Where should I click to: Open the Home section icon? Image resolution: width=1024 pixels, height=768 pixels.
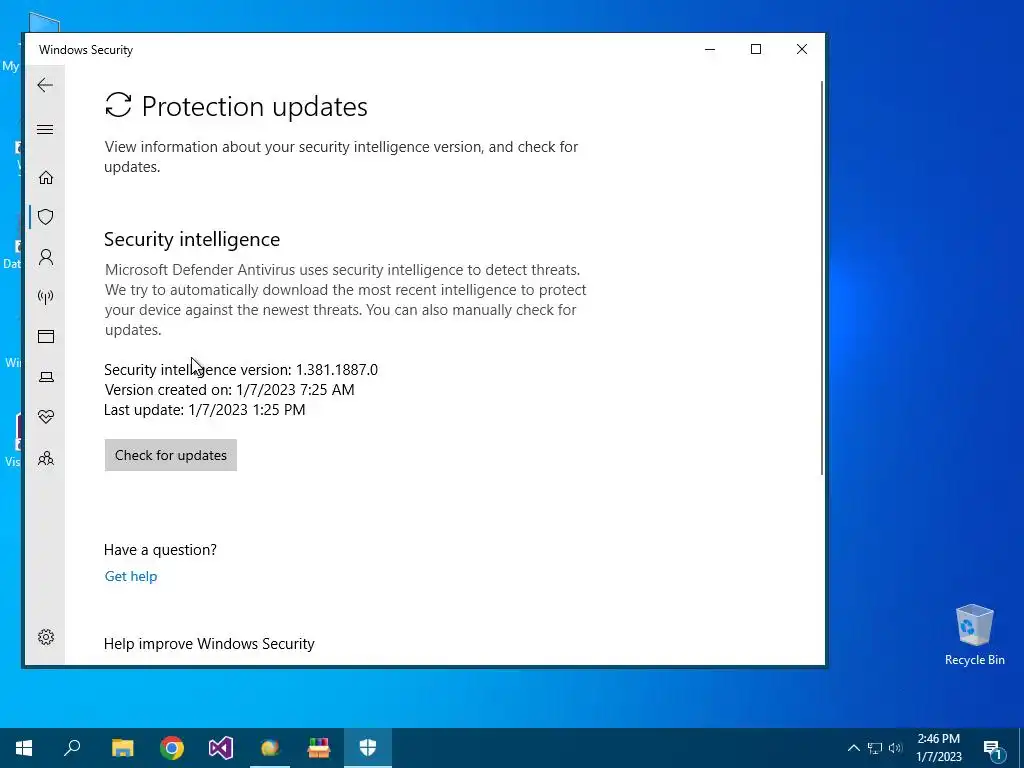(46, 177)
